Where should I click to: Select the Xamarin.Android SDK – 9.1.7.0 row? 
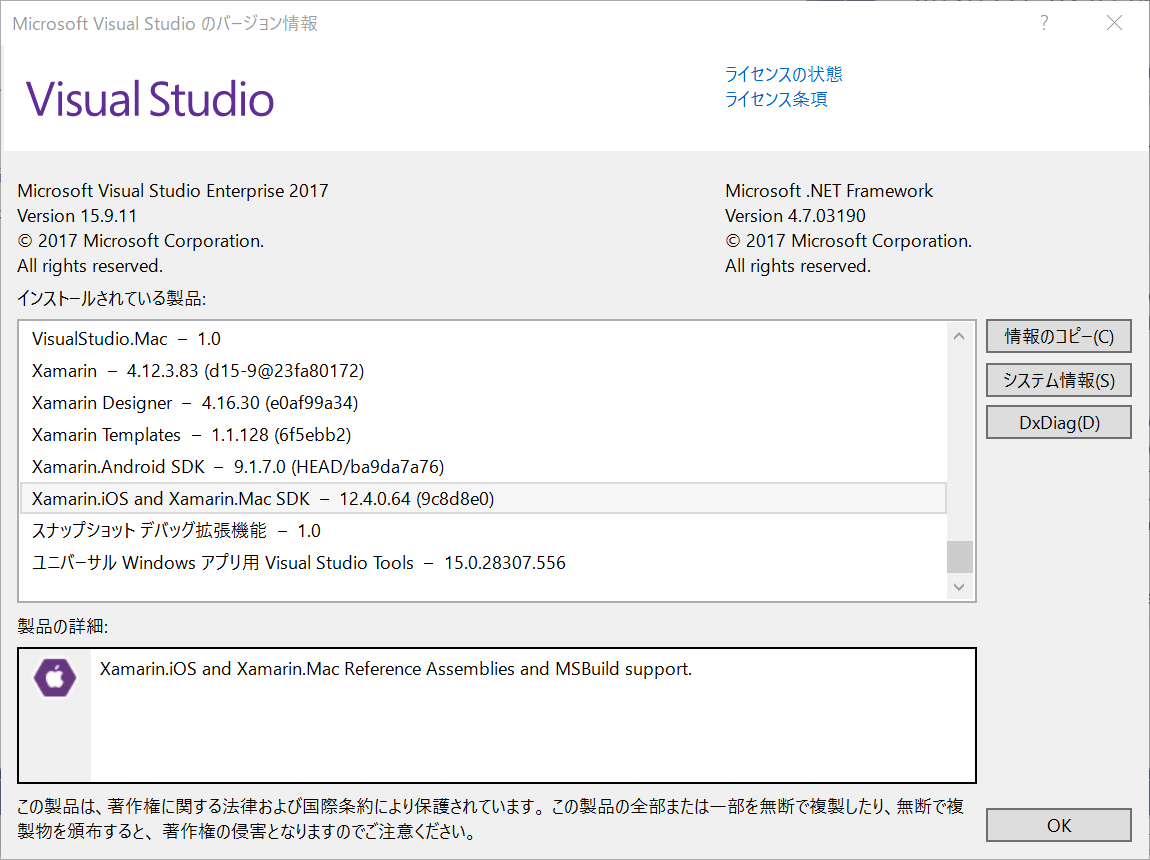coord(484,467)
